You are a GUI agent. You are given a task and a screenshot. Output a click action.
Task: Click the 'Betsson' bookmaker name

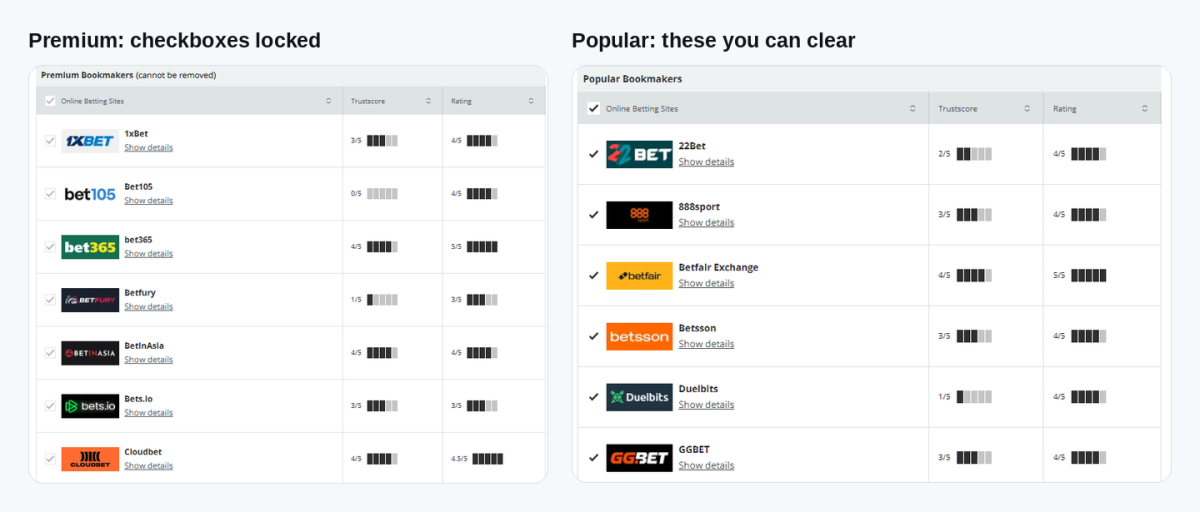pyautogui.click(x=697, y=328)
